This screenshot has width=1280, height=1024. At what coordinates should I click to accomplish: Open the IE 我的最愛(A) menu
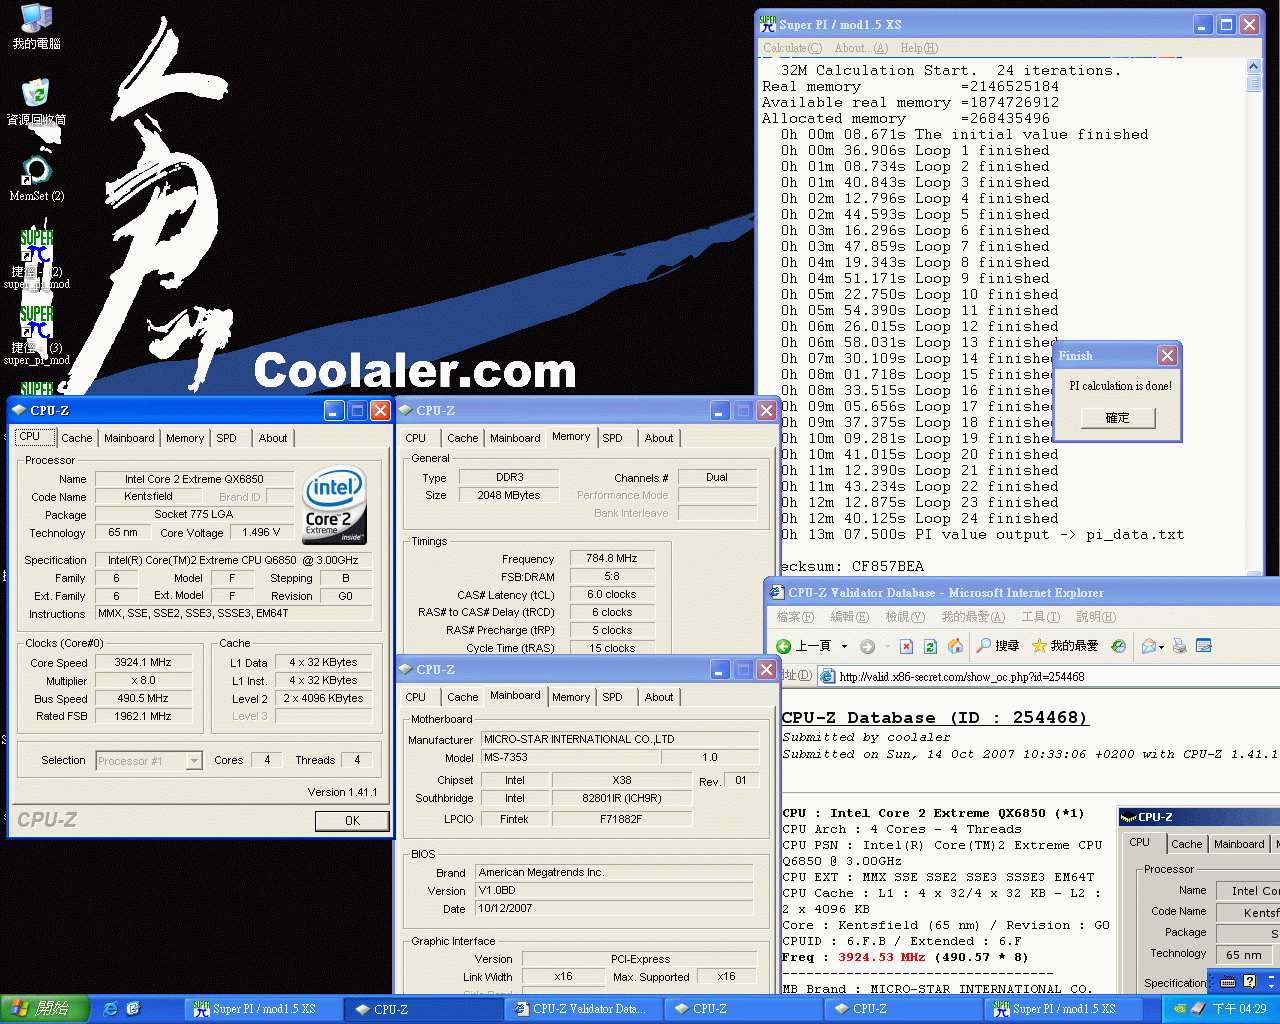point(973,617)
